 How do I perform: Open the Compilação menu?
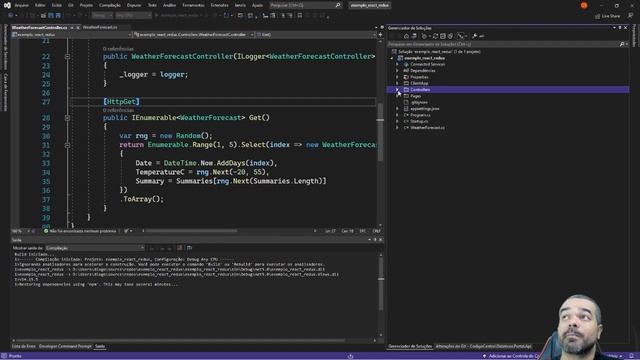point(110,5)
